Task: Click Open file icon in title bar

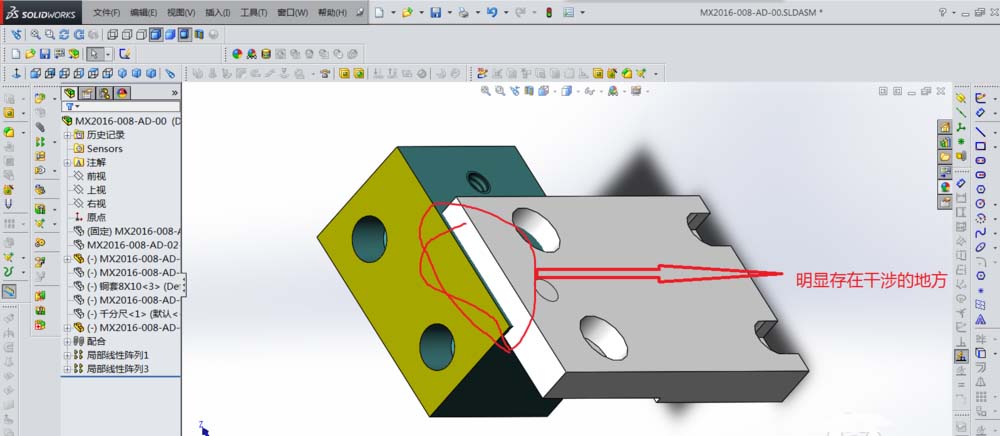Action: click(x=407, y=12)
